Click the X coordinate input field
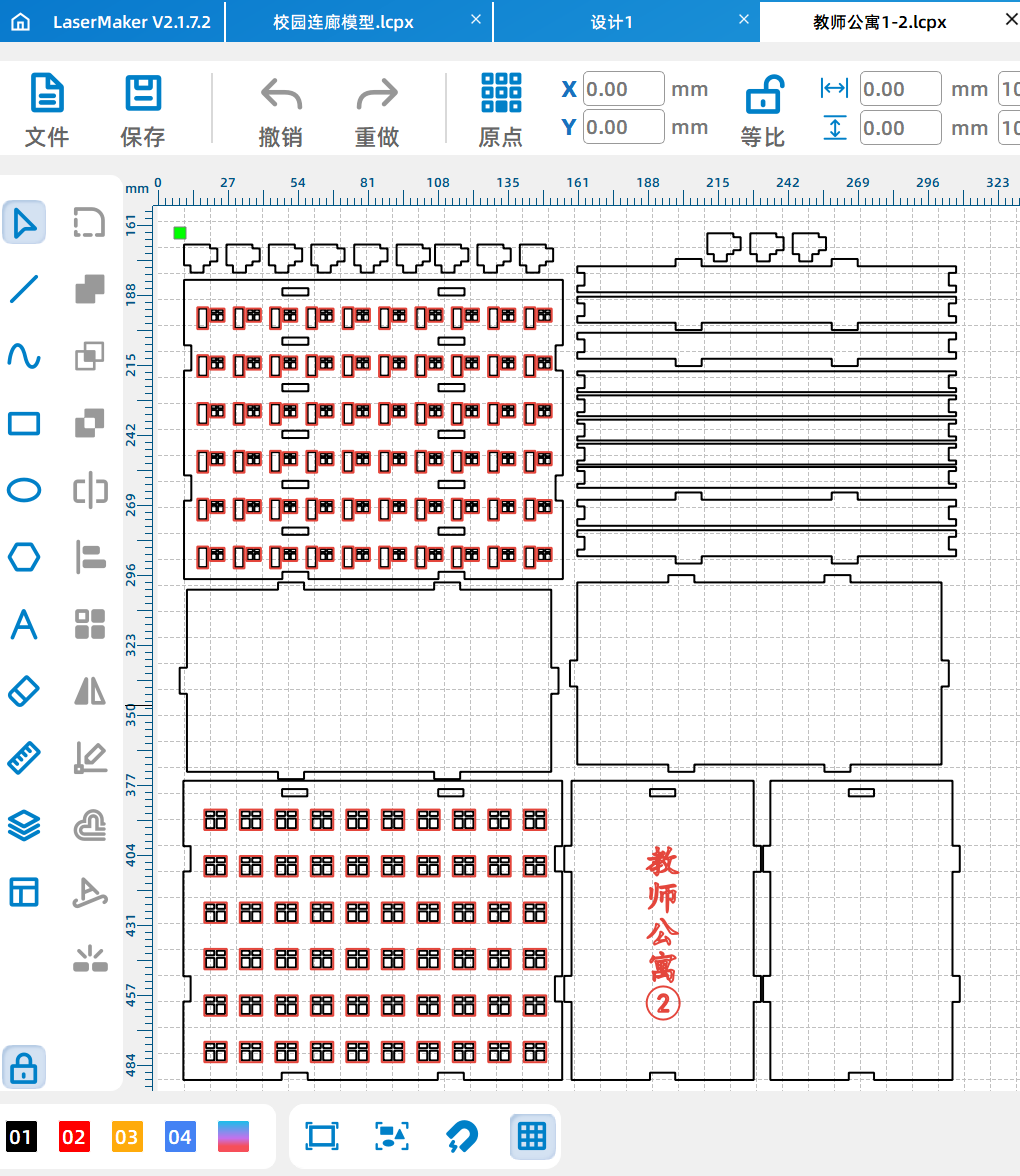The width and height of the screenshot is (1020, 1176). [x=623, y=88]
